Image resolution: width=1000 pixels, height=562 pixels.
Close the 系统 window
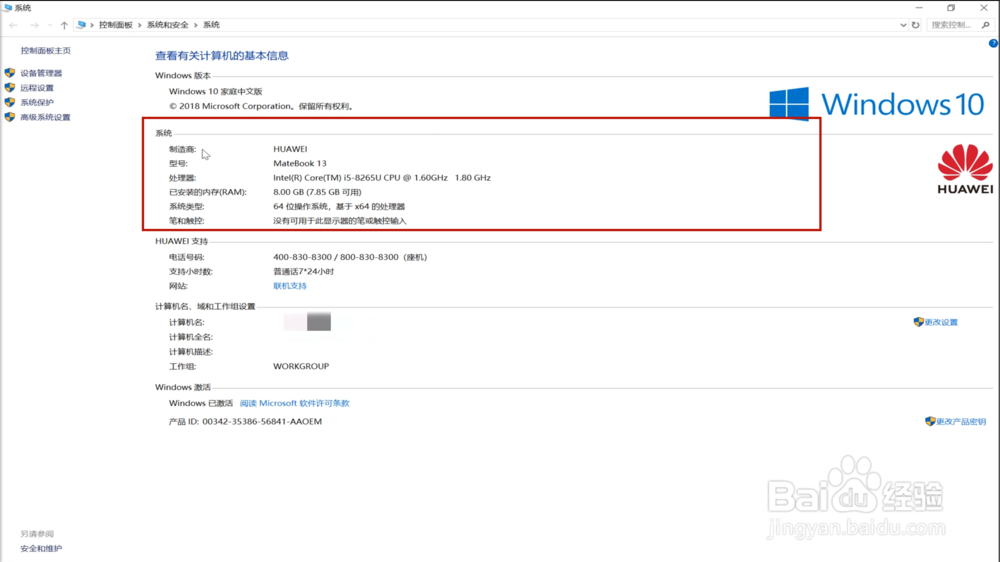(984, 8)
